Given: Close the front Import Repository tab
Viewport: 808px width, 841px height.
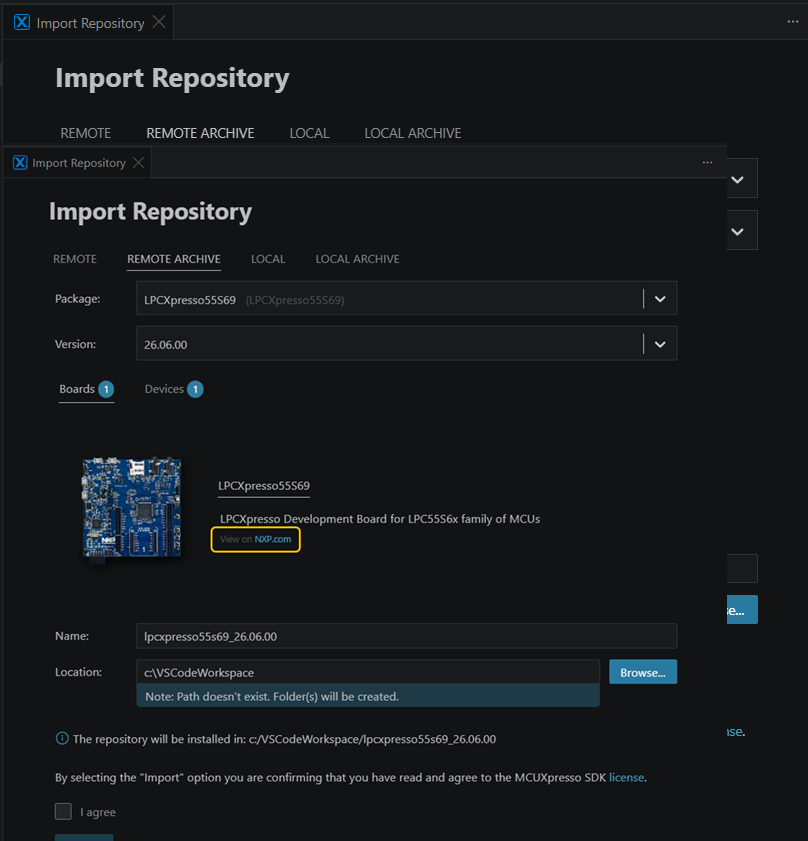Looking at the screenshot, I should coord(138,163).
